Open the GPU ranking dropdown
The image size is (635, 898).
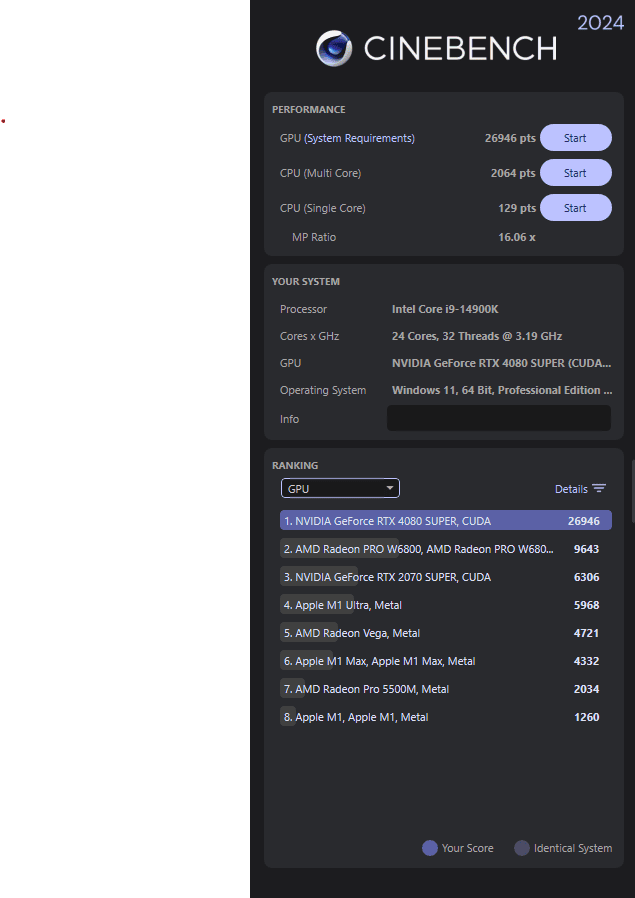tap(340, 489)
